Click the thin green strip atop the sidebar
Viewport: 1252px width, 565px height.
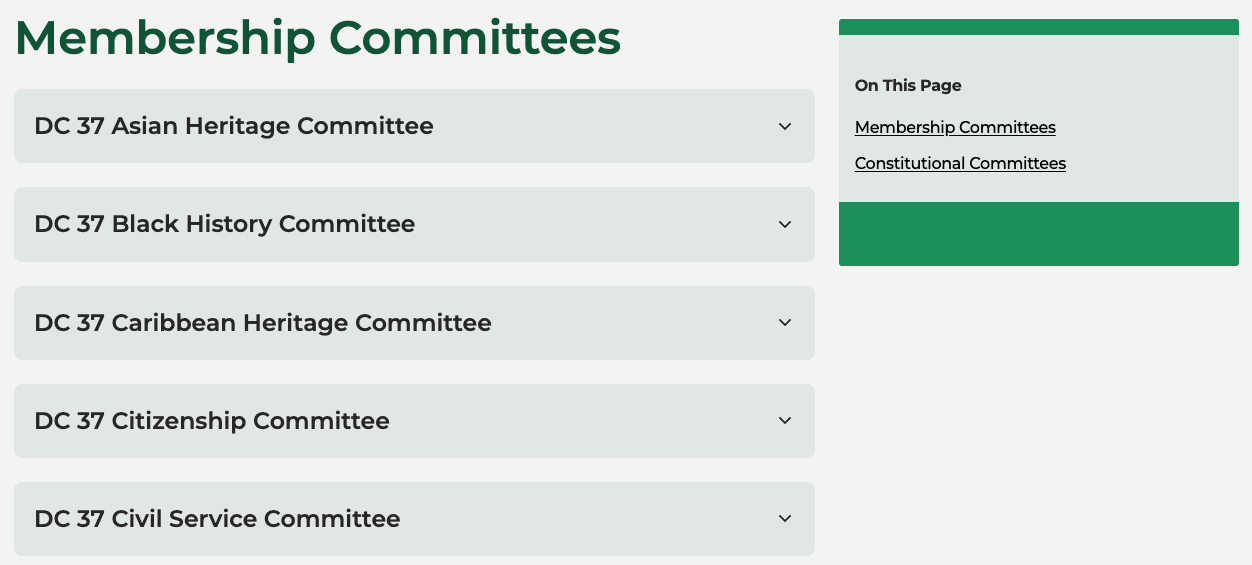tap(1038, 27)
